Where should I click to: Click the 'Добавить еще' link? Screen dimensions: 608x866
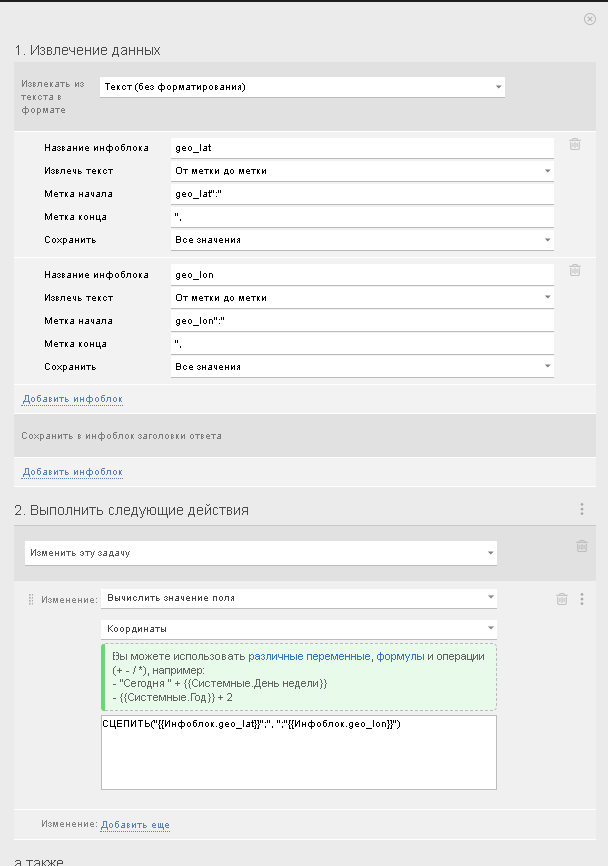[x=135, y=825]
